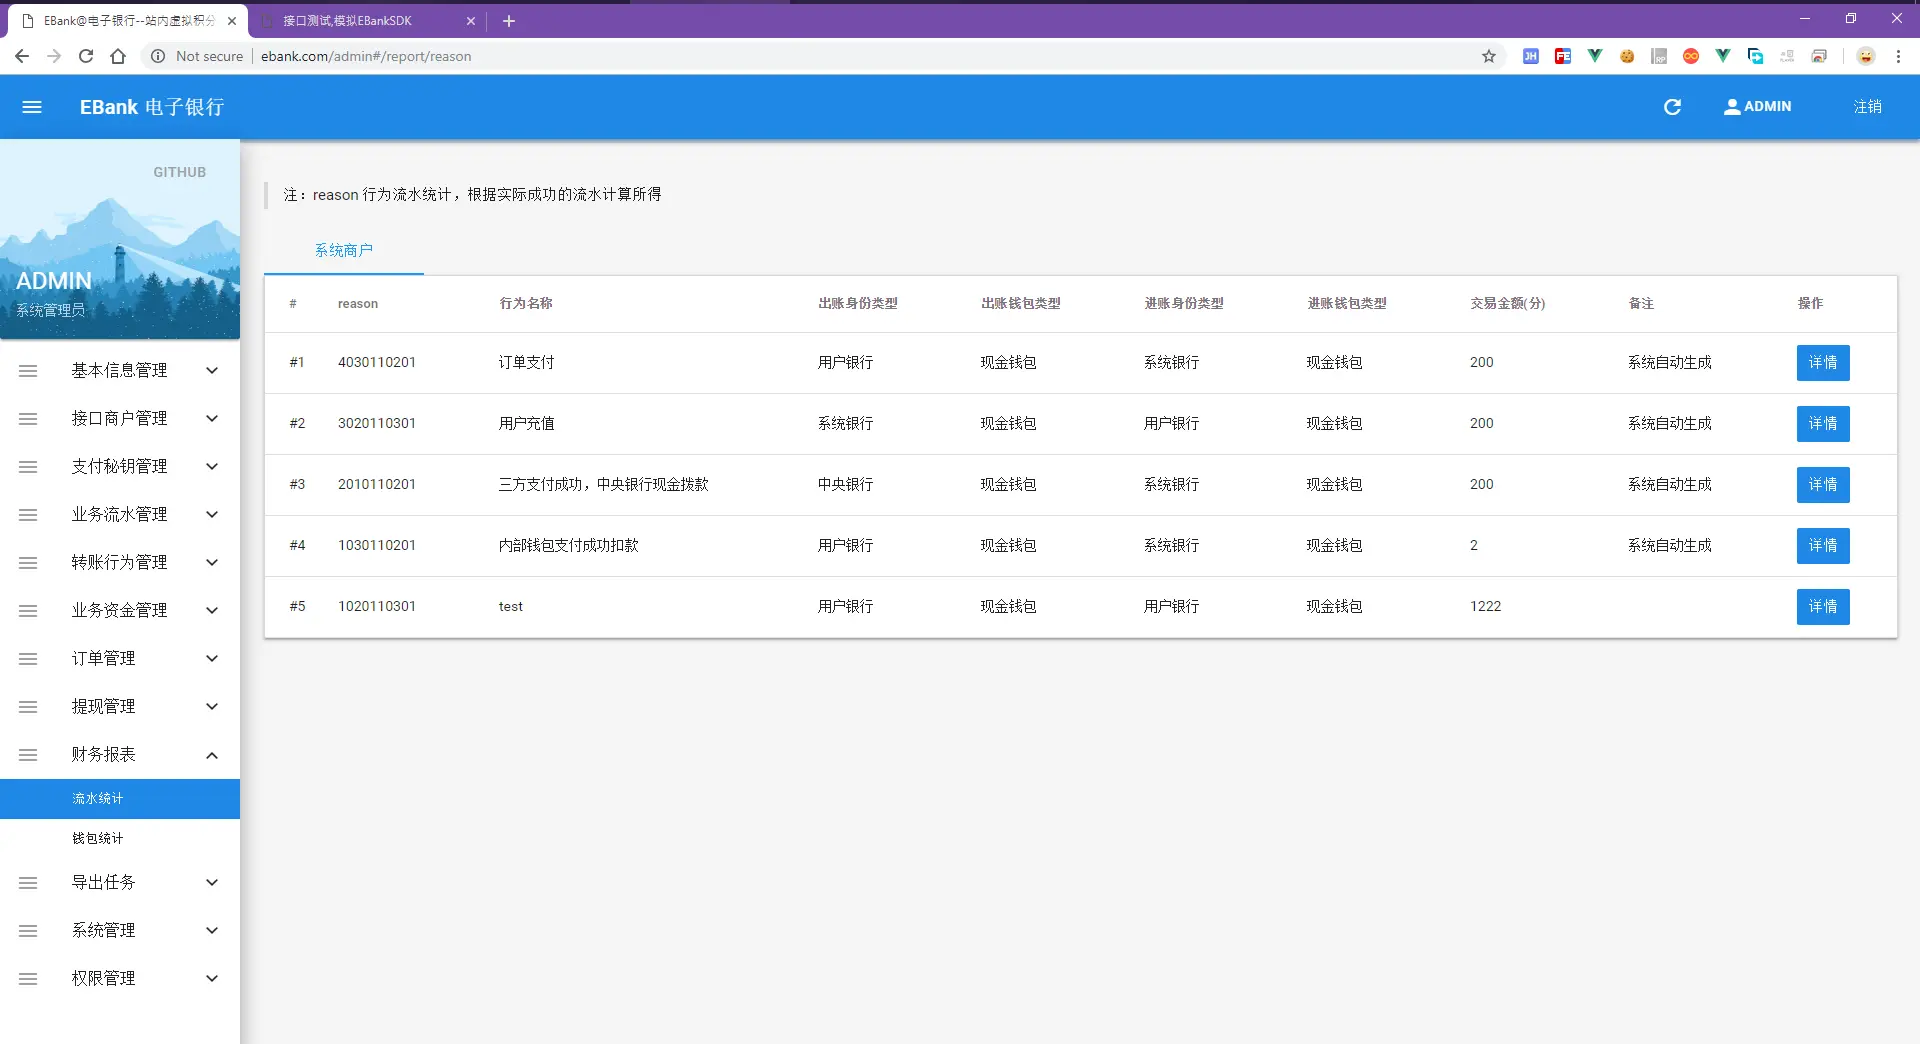This screenshot has width=1920, height=1044.
Task: Click the reason code 3020110301
Action: click(377, 424)
